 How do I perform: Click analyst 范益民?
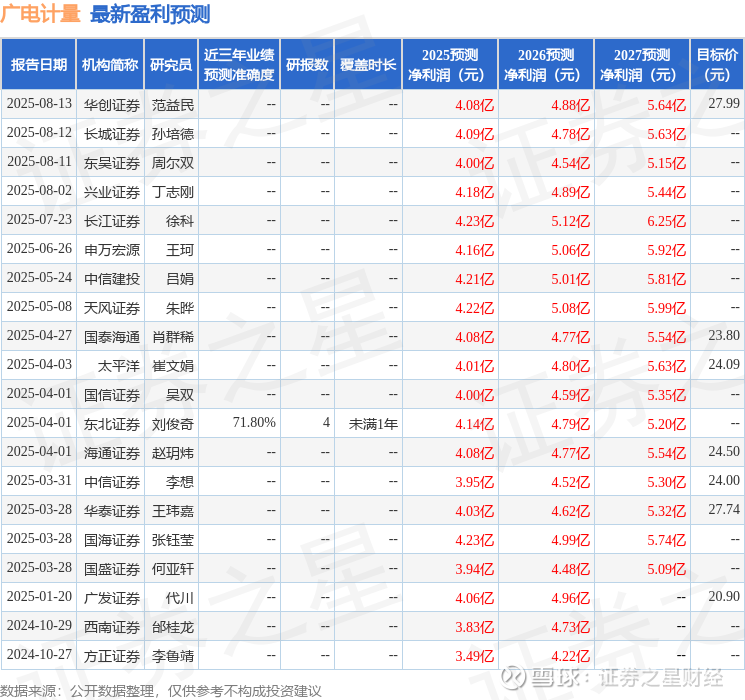pos(172,105)
